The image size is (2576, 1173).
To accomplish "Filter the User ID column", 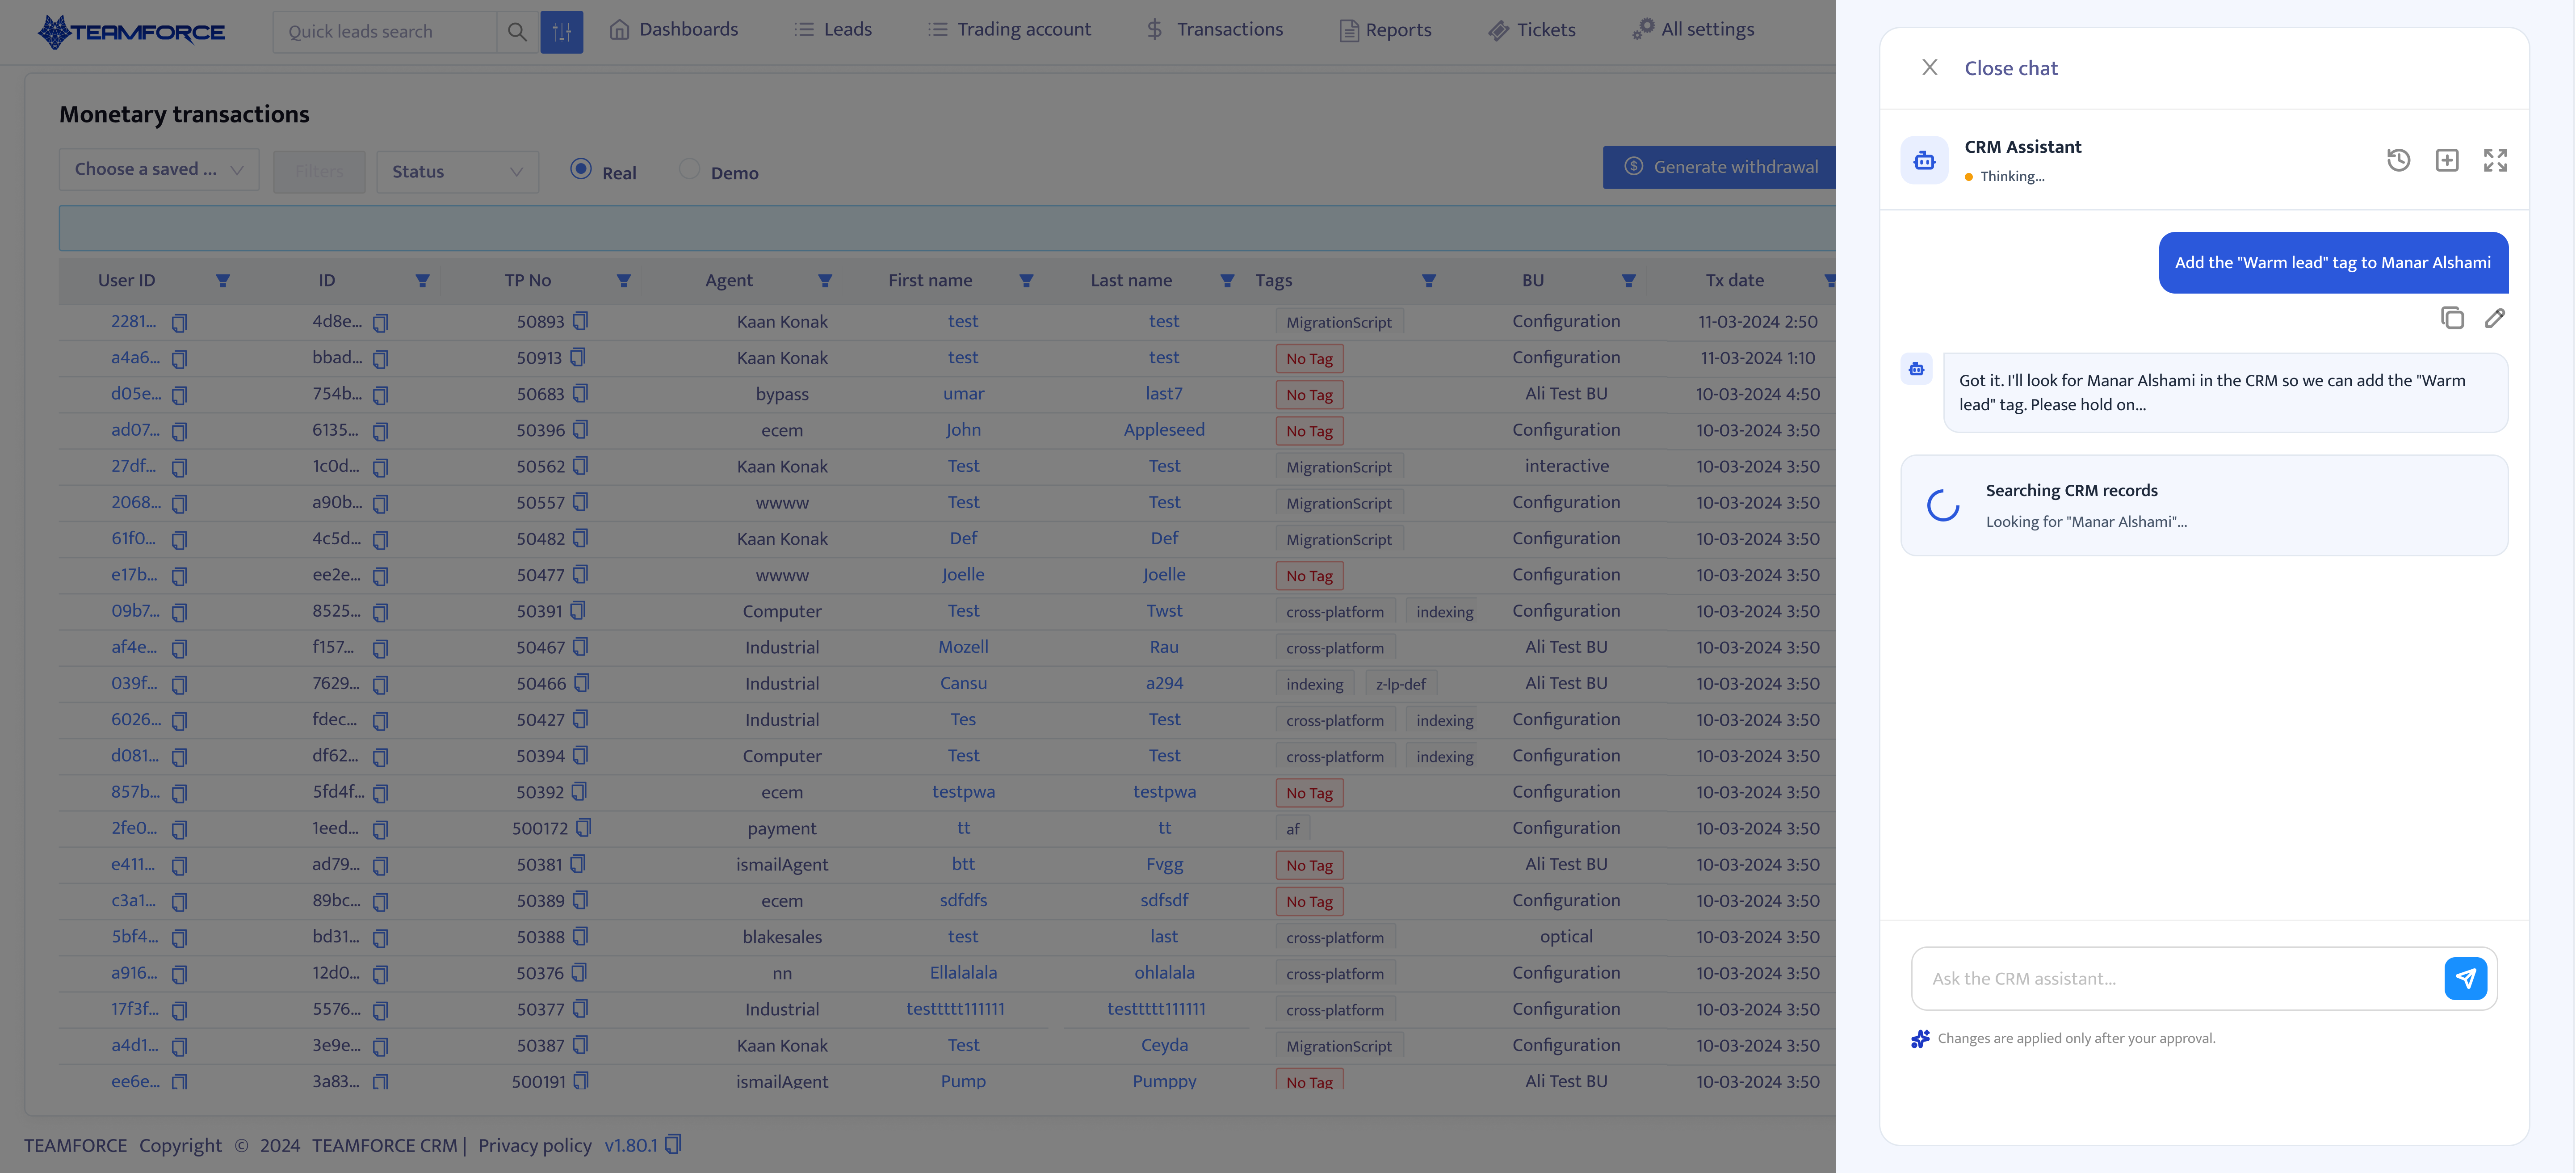I will [x=223, y=281].
